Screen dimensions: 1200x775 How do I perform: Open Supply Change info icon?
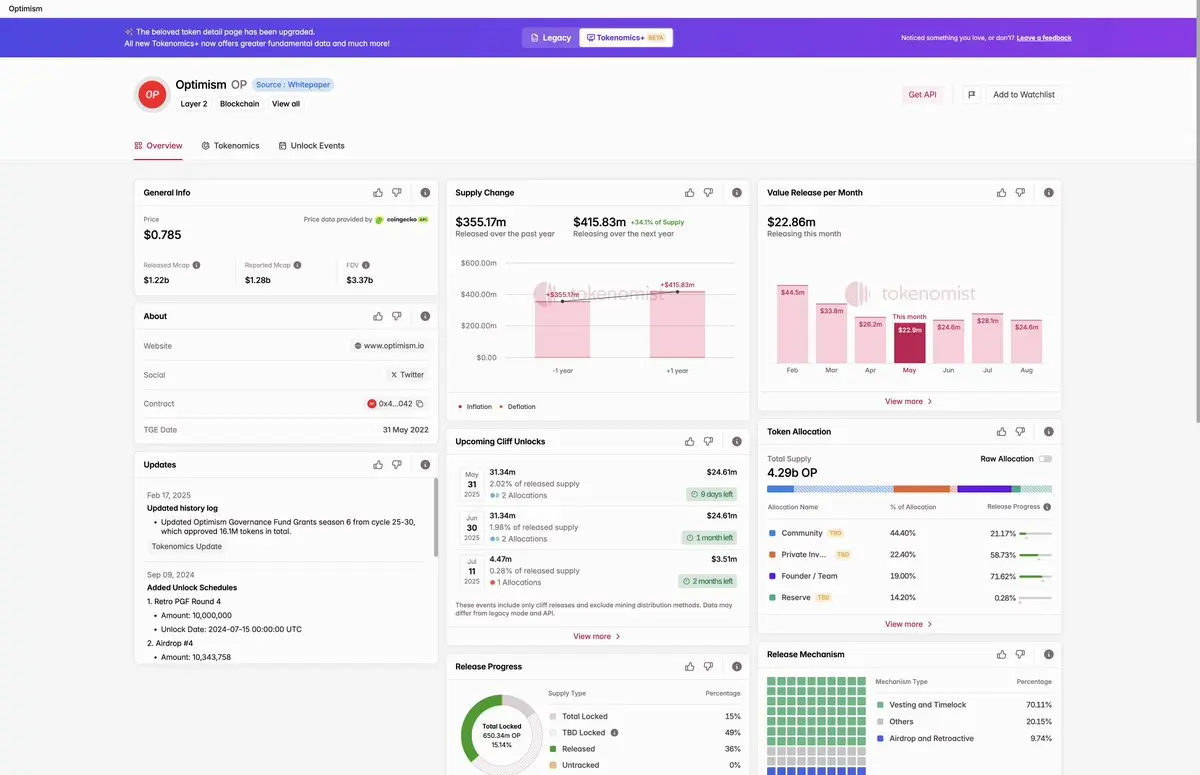click(x=737, y=193)
